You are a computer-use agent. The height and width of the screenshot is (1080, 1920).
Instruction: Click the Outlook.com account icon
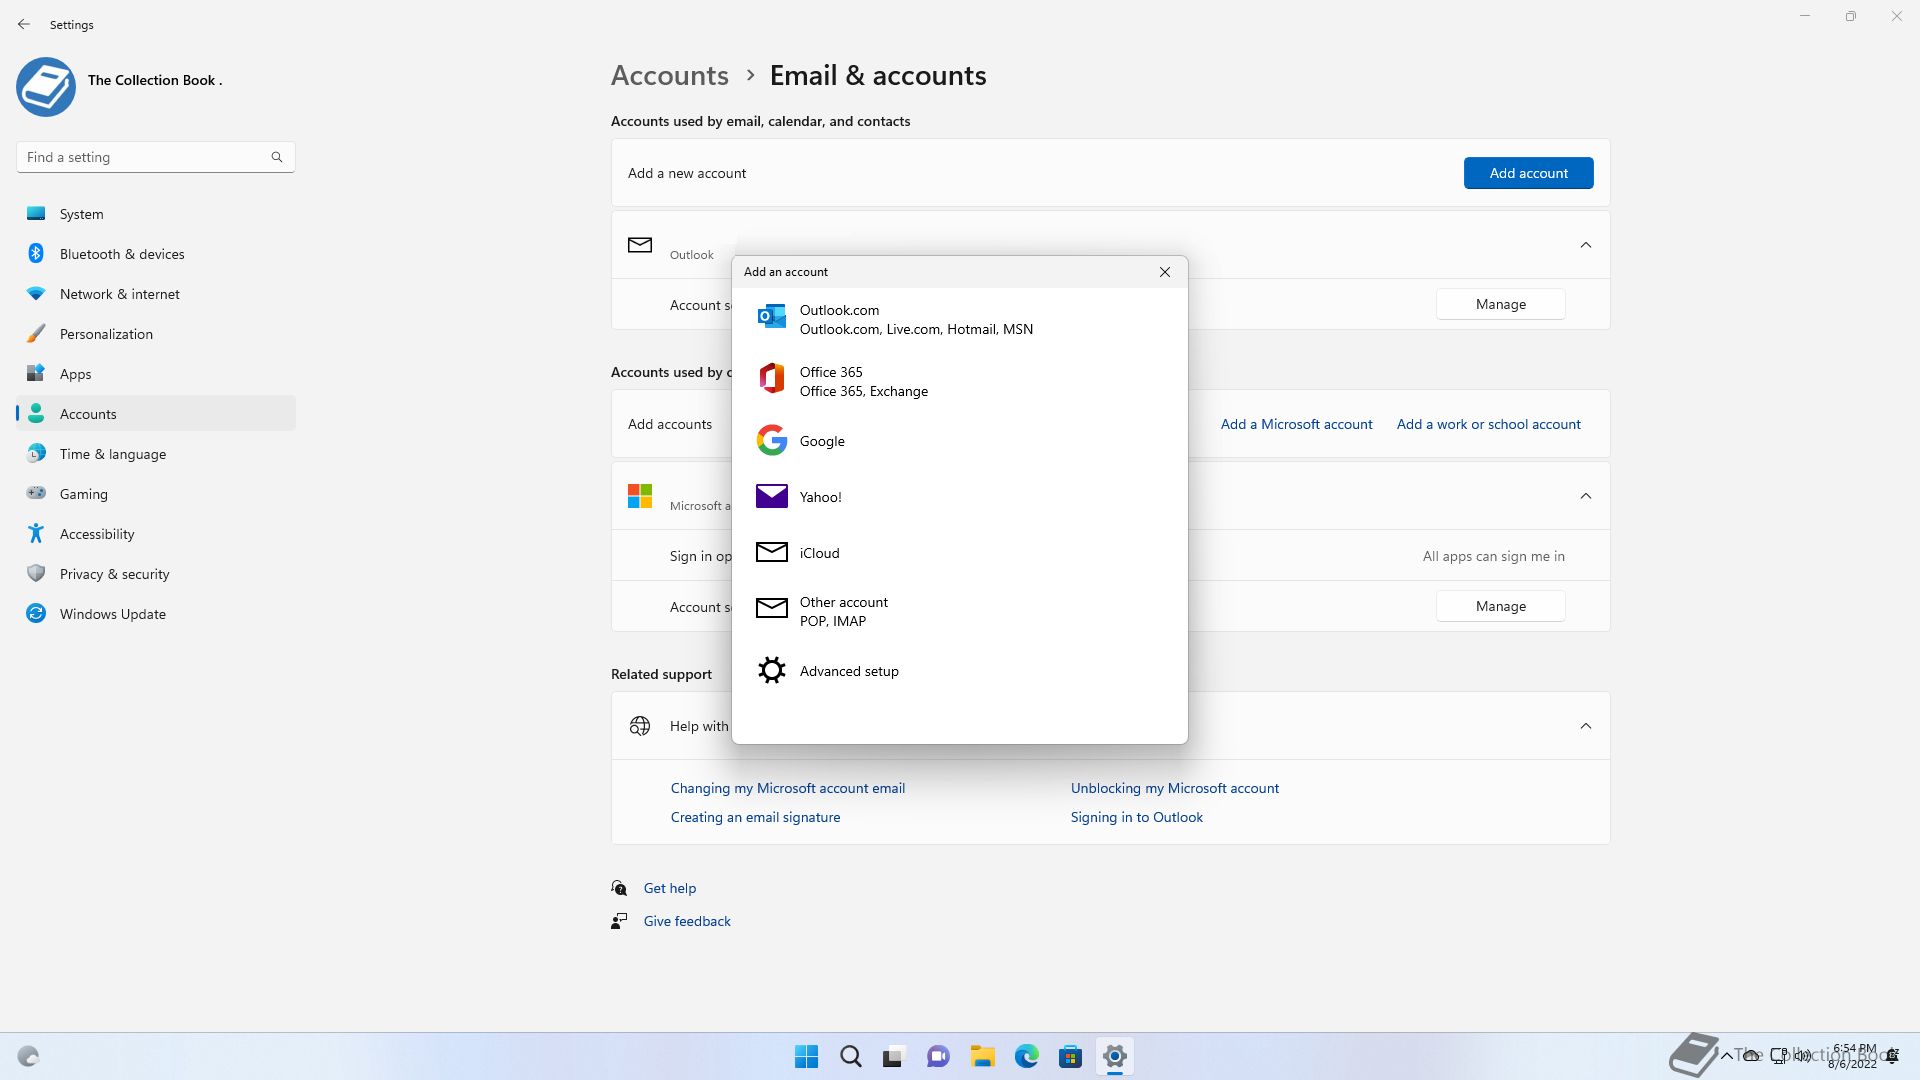tap(771, 317)
